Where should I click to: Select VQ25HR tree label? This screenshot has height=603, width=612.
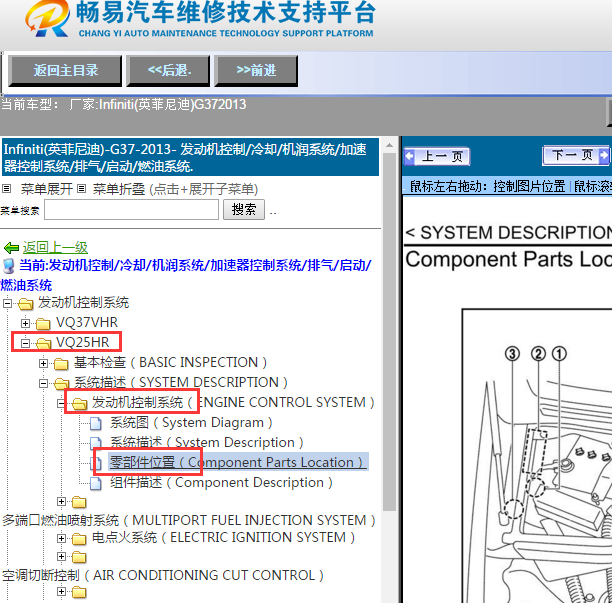click(x=82, y=342)
